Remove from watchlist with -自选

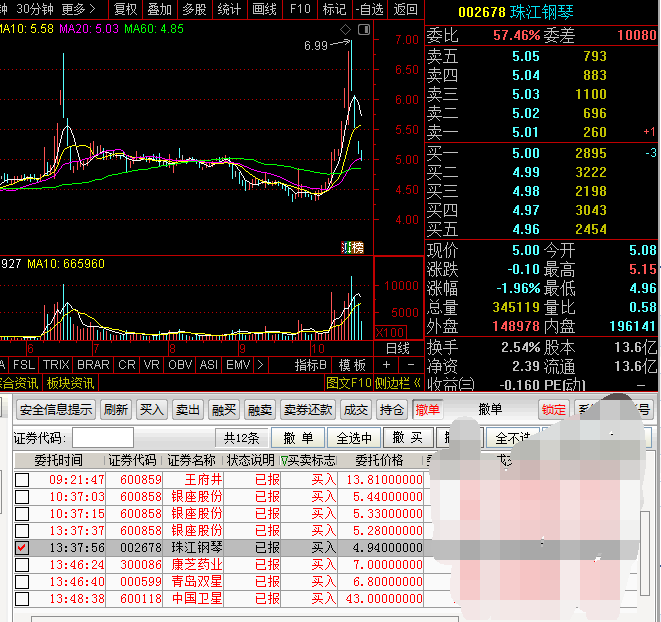(x=369, y=9)
